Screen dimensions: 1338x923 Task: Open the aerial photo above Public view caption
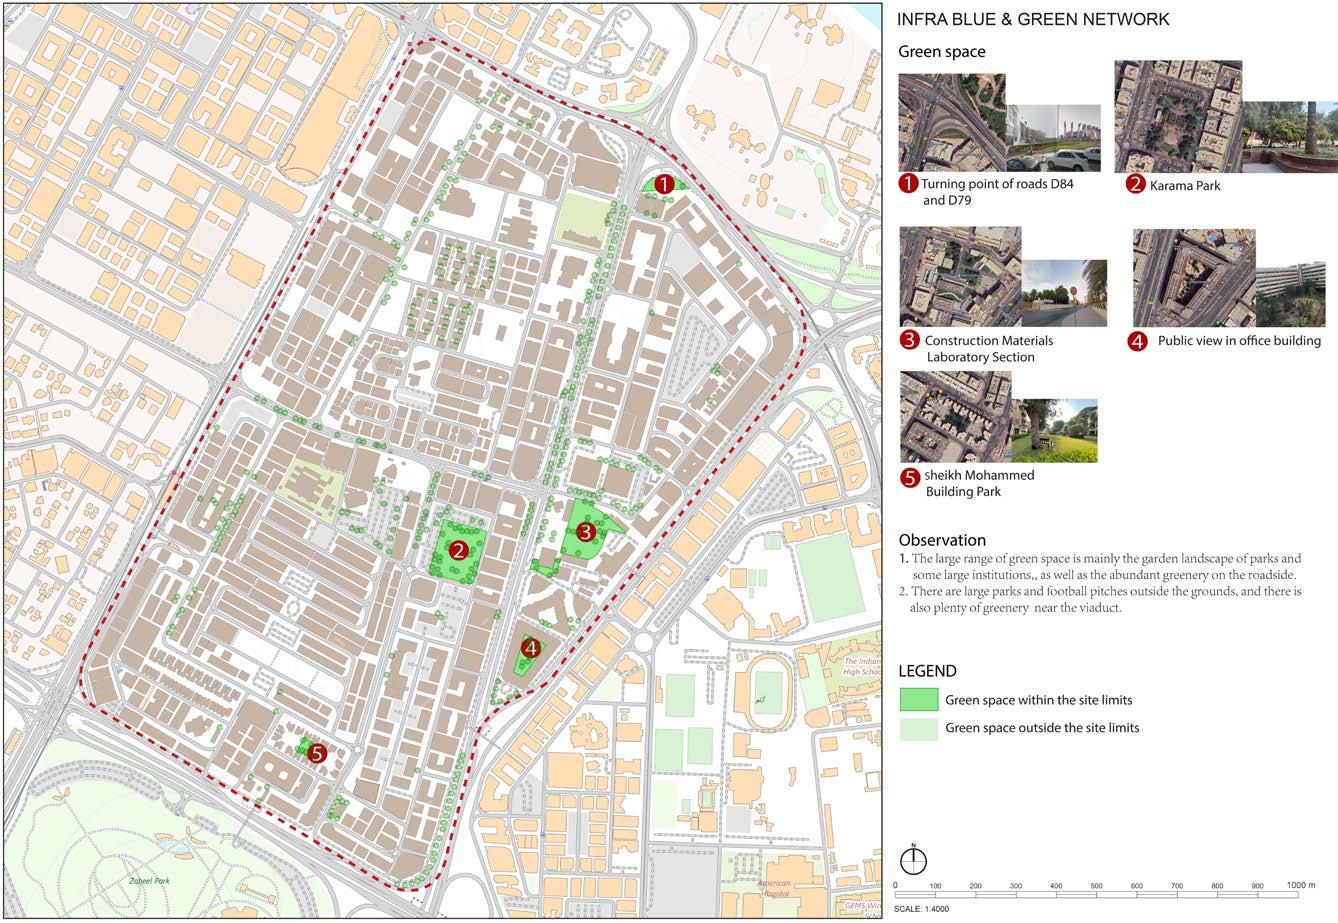(x=1194, y=278)
